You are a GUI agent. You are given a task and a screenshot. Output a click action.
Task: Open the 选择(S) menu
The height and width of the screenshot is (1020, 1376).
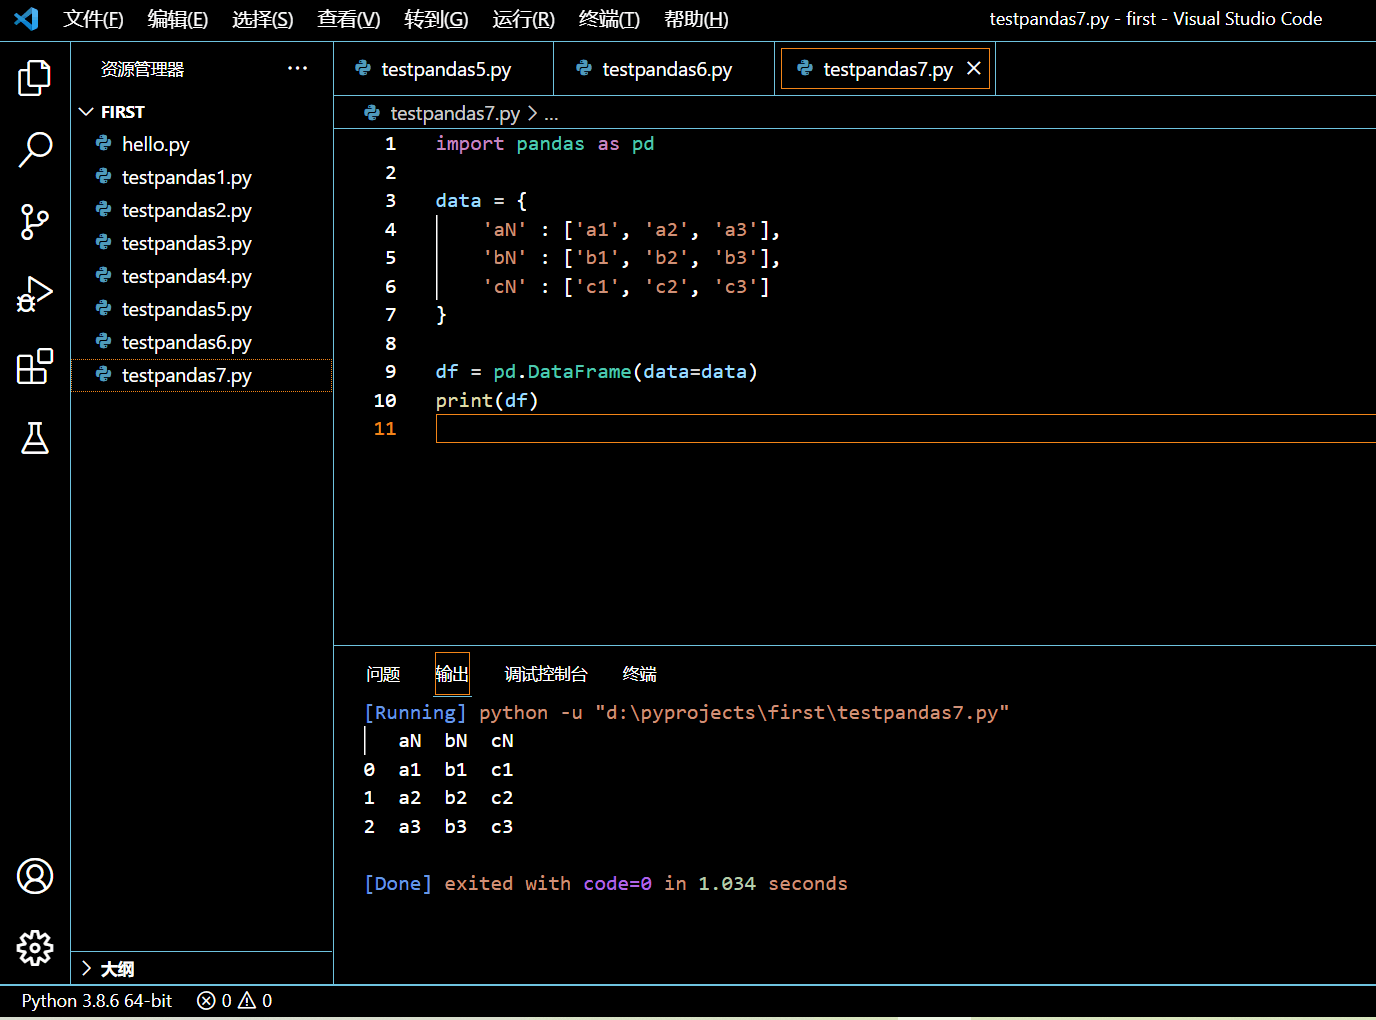(x=263, y=19)
